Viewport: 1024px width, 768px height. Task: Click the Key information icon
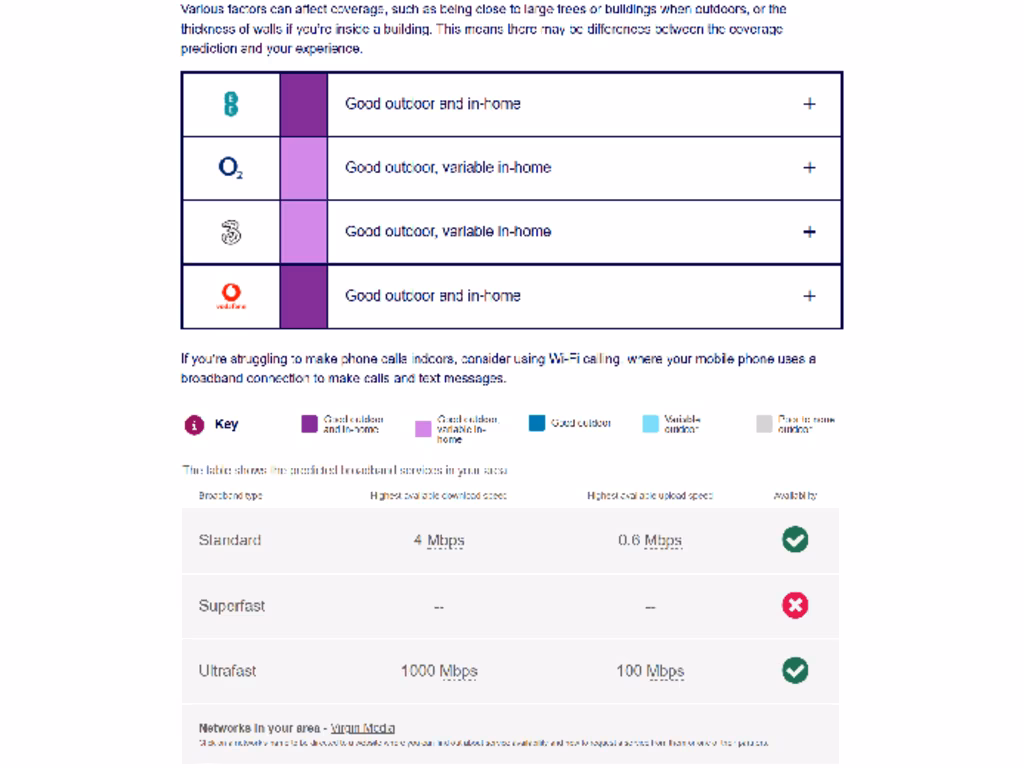[194, 424]
